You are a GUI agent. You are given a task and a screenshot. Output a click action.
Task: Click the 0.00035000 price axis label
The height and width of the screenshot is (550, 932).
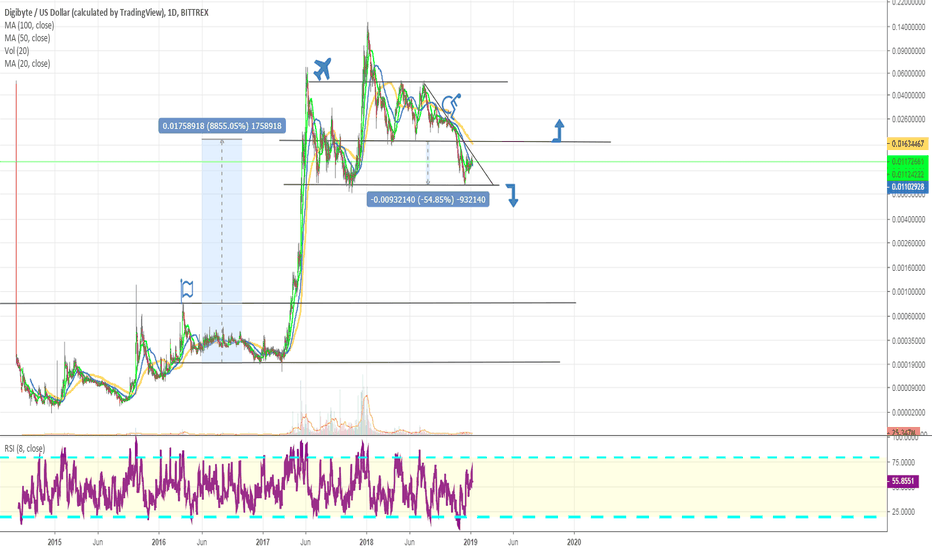click(908, 341)
